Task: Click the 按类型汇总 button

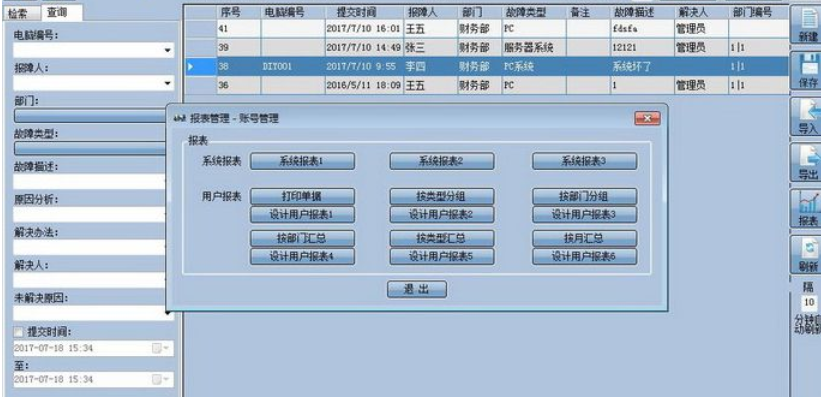Action: click(441, 238)
